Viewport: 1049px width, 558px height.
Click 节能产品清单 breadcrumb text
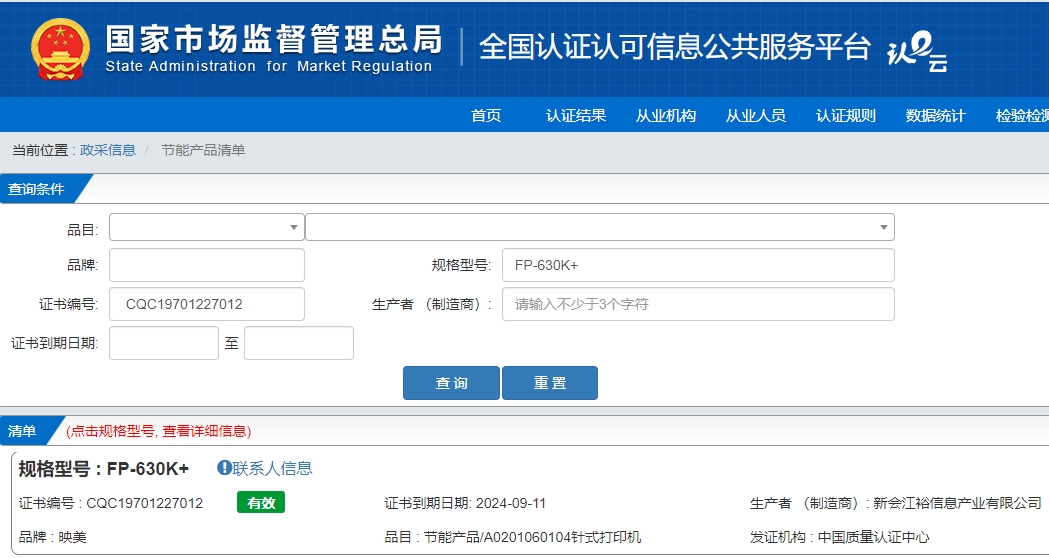(203, 150)
